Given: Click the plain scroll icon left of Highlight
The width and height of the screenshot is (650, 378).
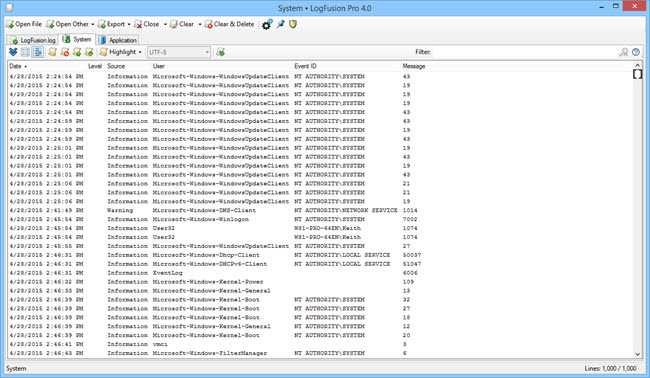Looking at the screenshot, I should 52,52.
